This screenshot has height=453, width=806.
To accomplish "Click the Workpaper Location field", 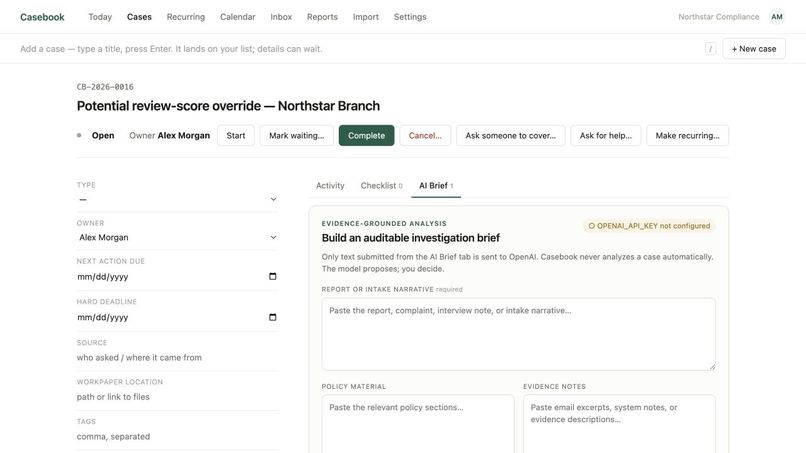I will pyautogui.click(x=177, y=397).
